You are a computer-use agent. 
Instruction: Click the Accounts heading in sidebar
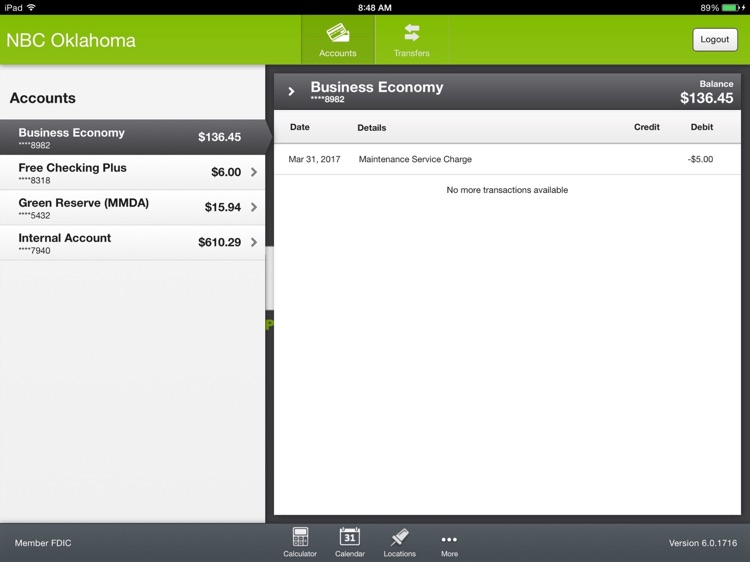[43, 98]
